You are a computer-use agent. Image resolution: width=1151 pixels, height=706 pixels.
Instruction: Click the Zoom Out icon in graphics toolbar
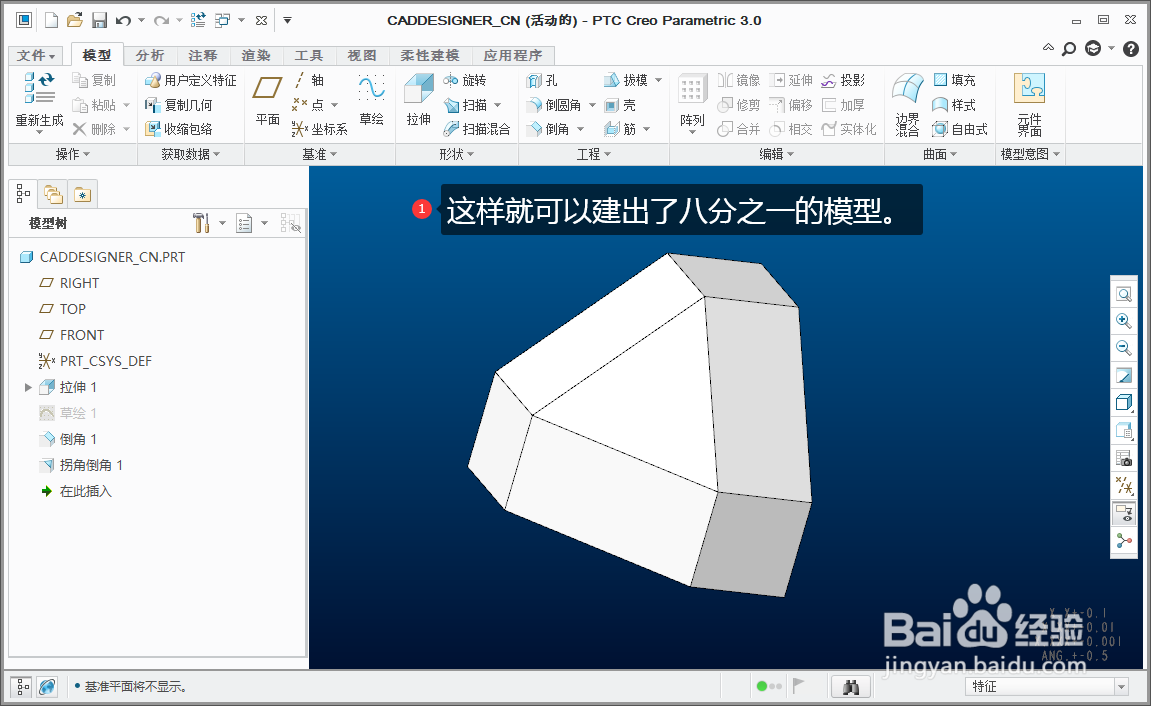tap(1124, 347)
